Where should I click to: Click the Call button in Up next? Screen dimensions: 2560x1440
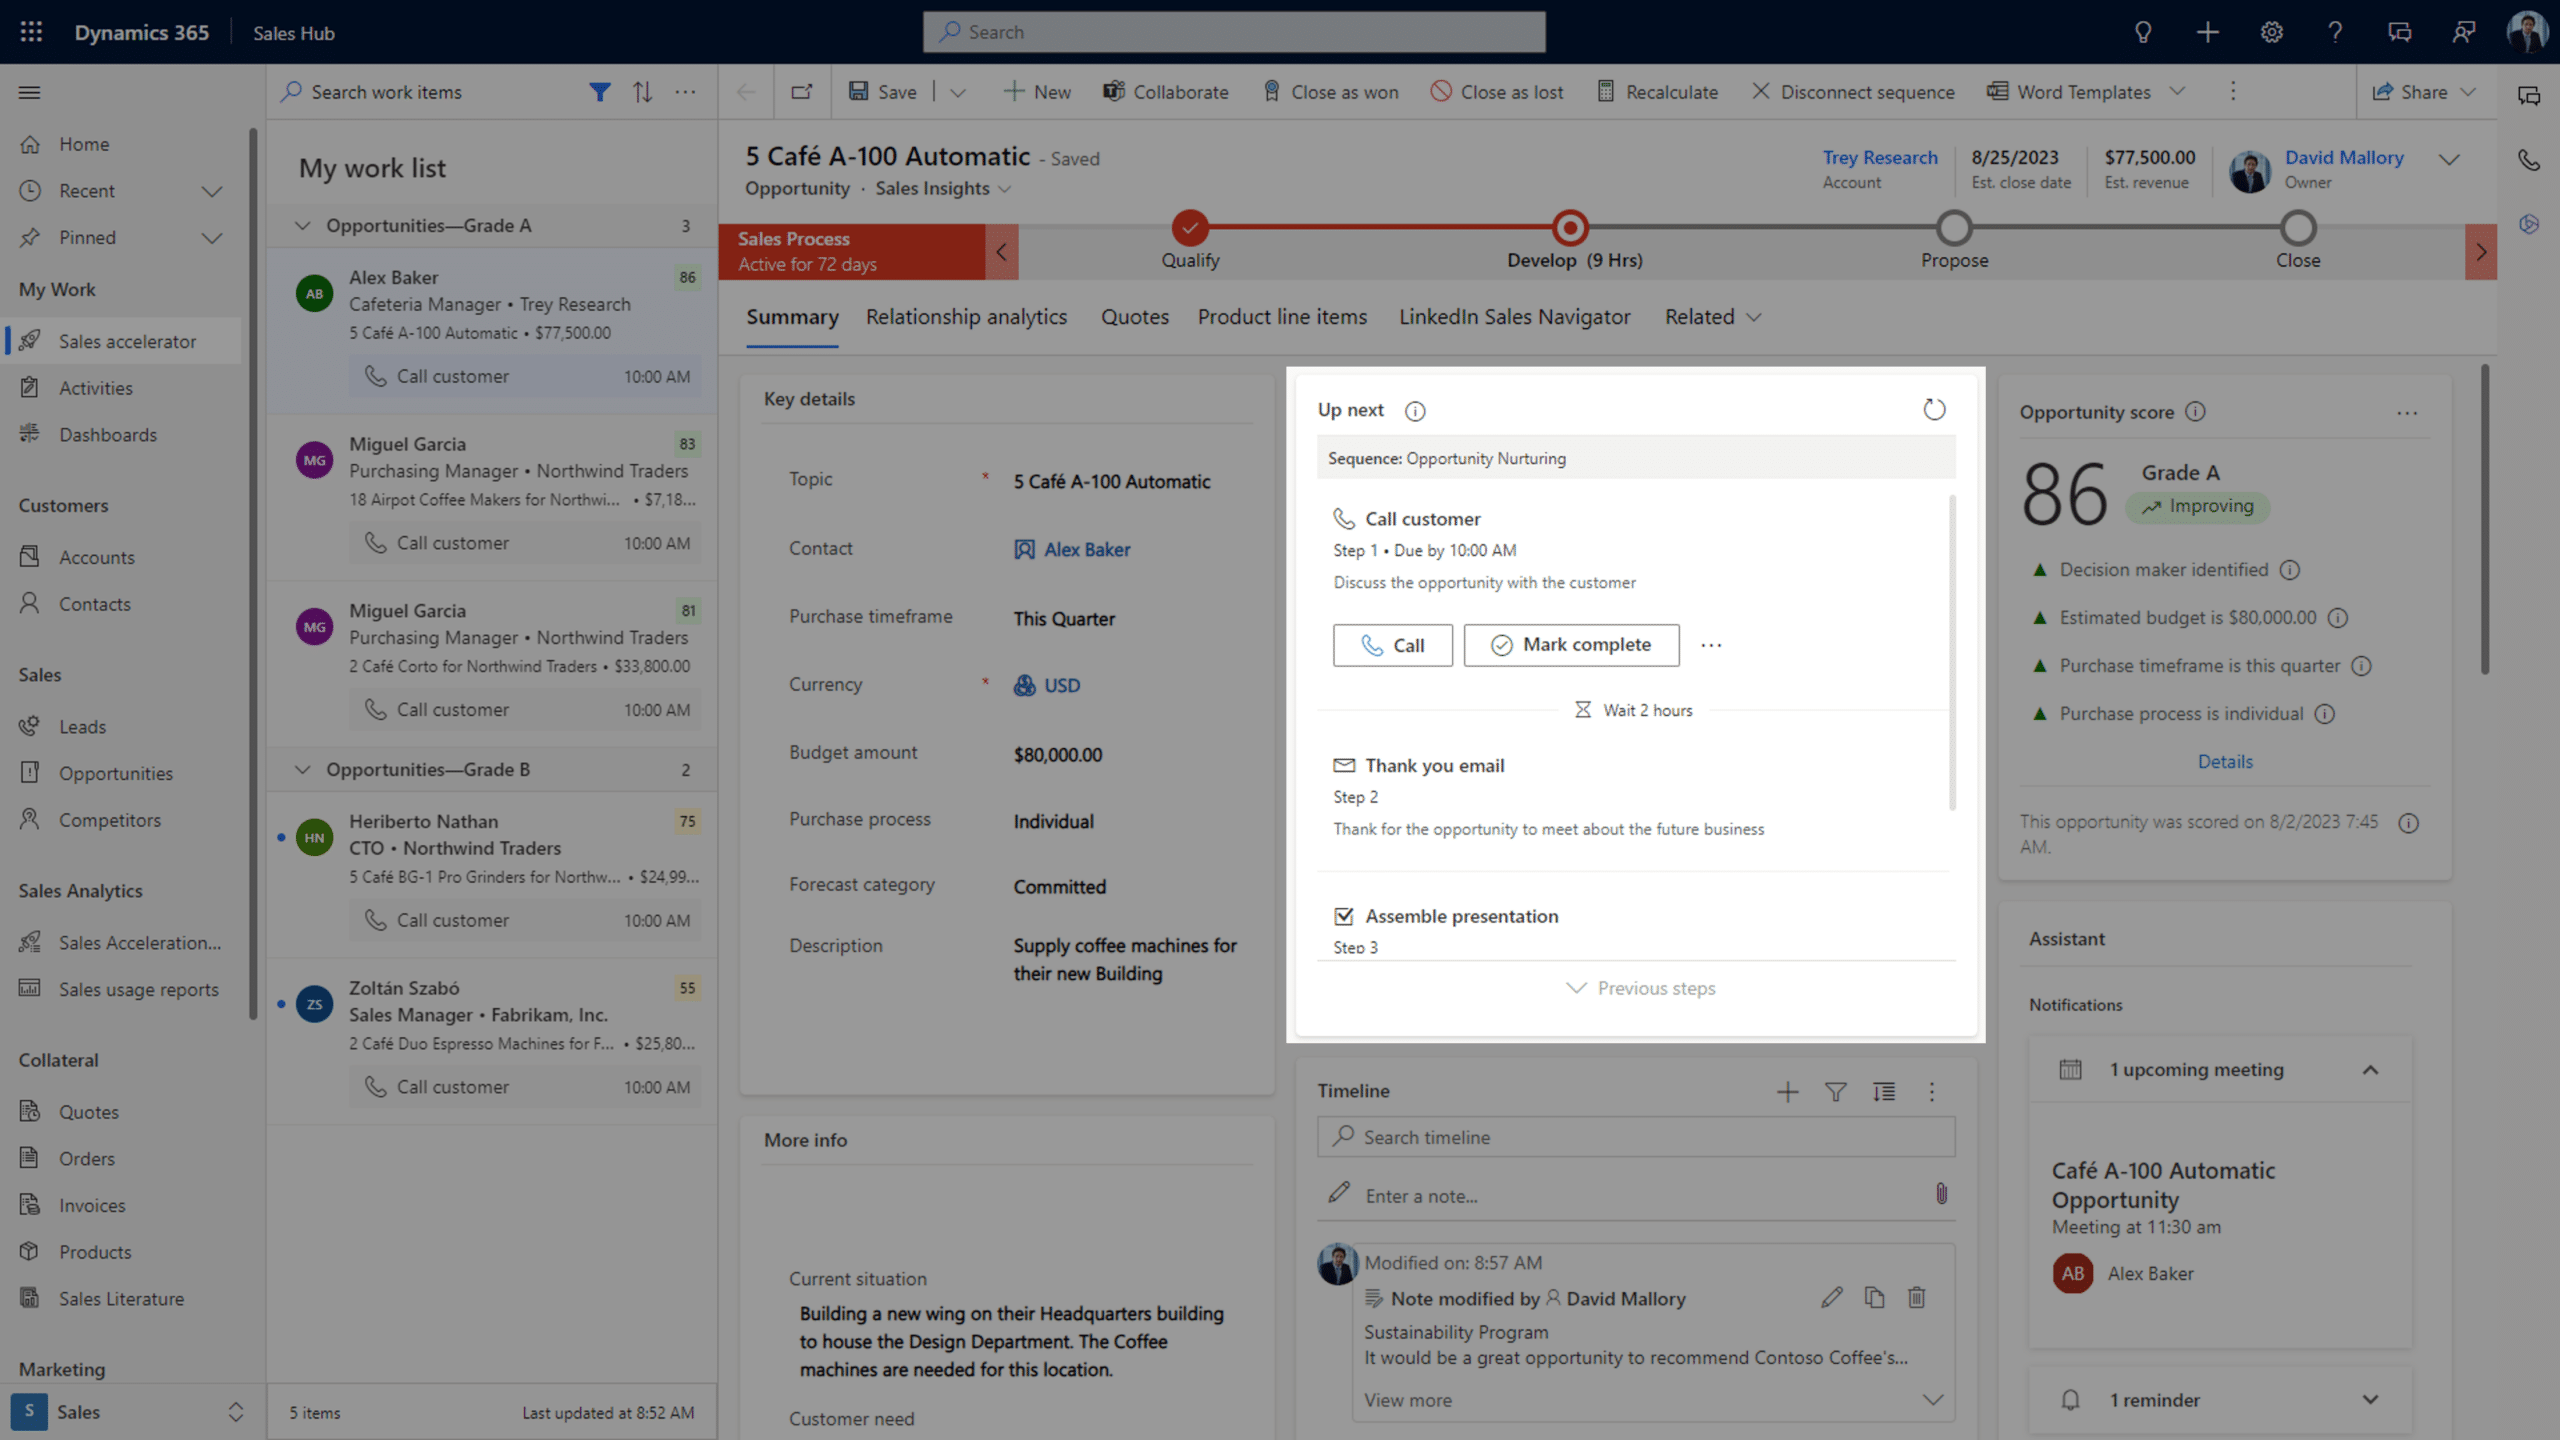point(1392,645)
